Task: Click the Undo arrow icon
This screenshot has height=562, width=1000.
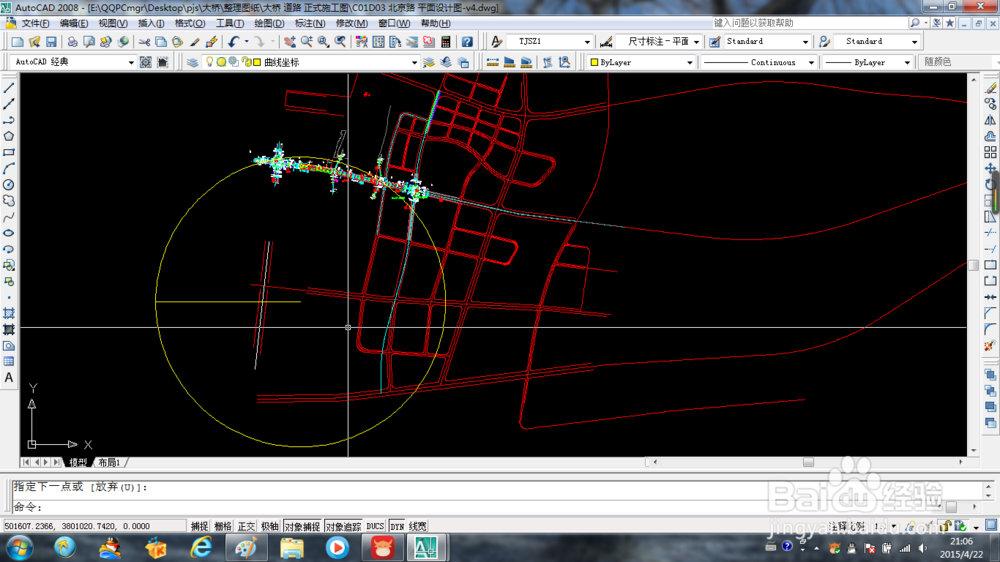Action: [234, 42]
